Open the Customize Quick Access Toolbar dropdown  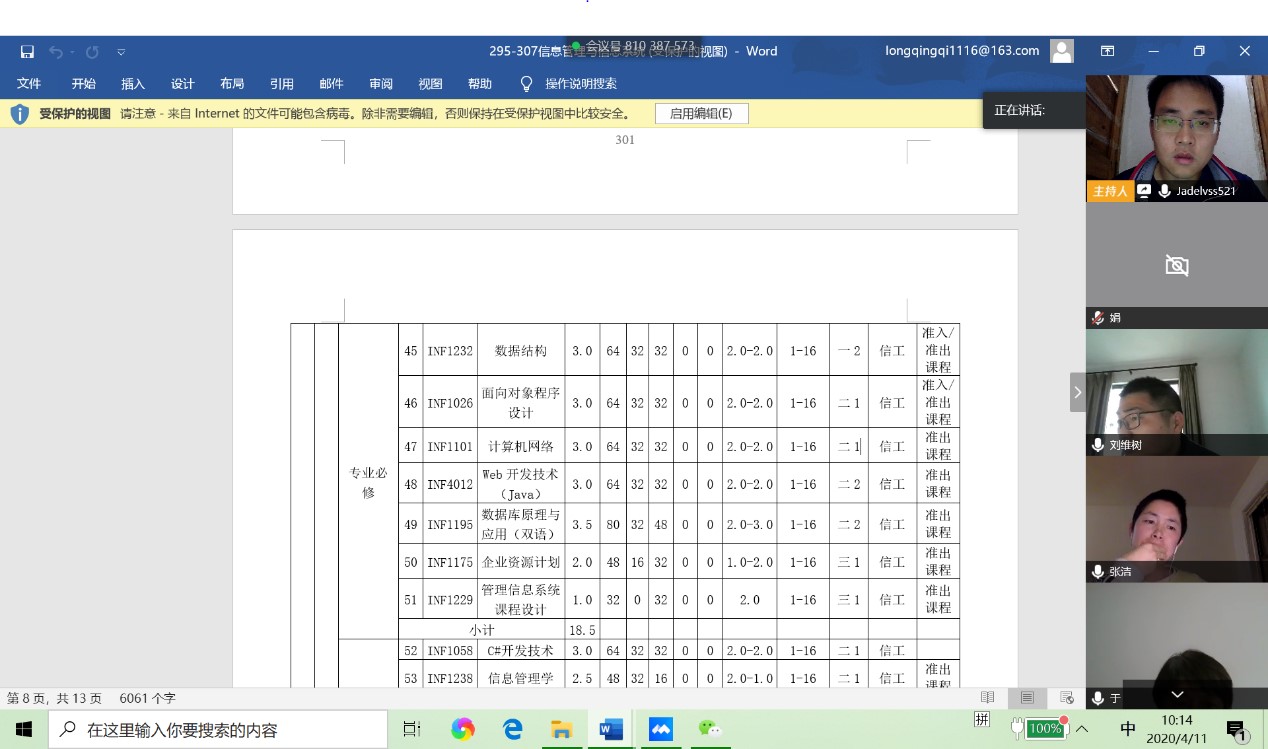point(121,52)
